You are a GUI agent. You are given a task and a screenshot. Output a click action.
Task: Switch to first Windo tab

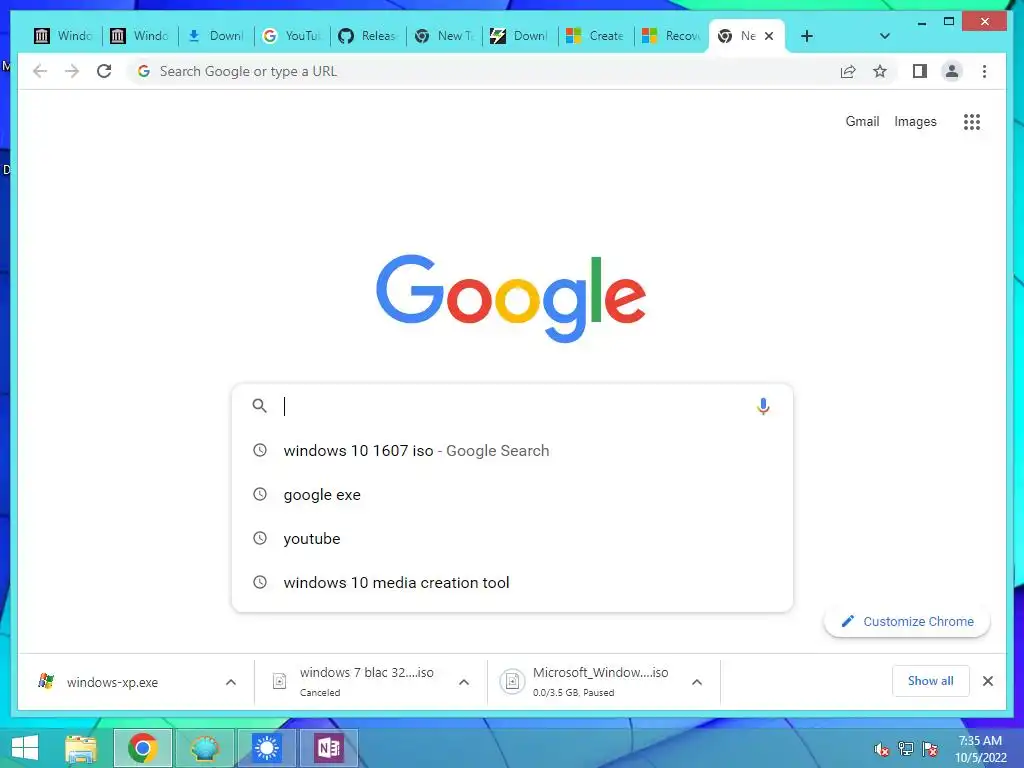coord(63,36)
